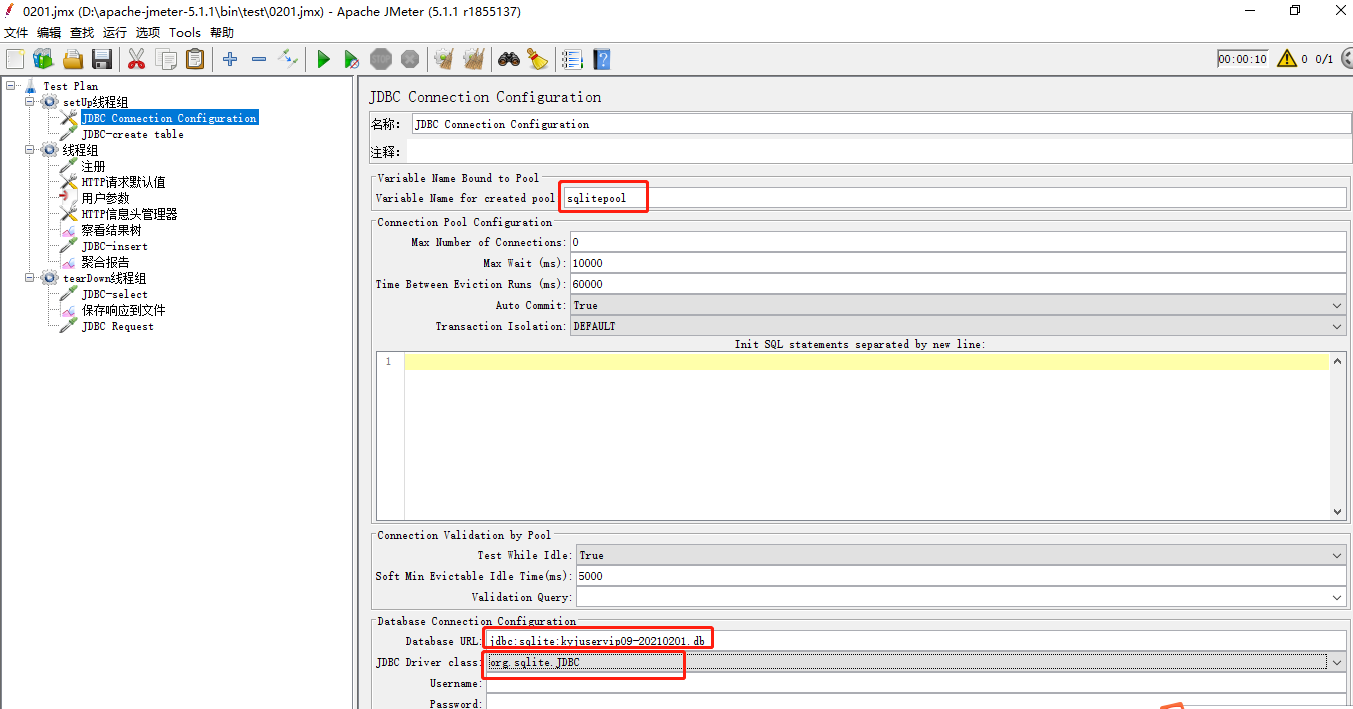Click the elapsed time display 00:00:10
1353x709 pixels.
tap(1242, 58)
